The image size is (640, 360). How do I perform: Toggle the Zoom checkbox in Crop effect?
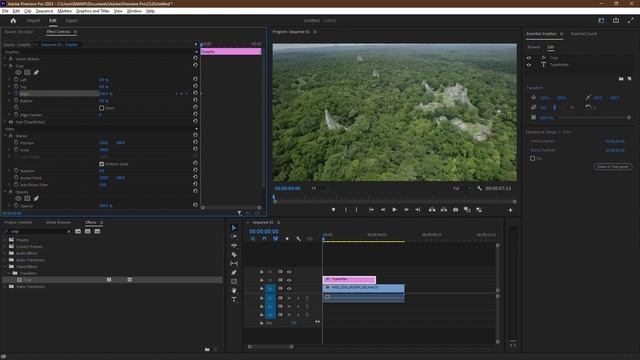(101, 108)
